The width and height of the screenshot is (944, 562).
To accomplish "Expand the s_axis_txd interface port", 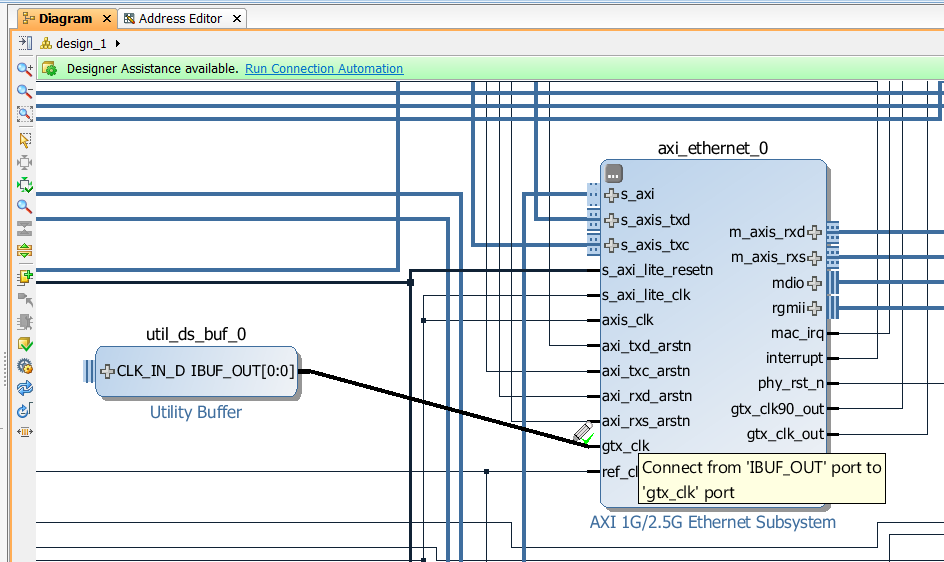I will tap(612, 220).
